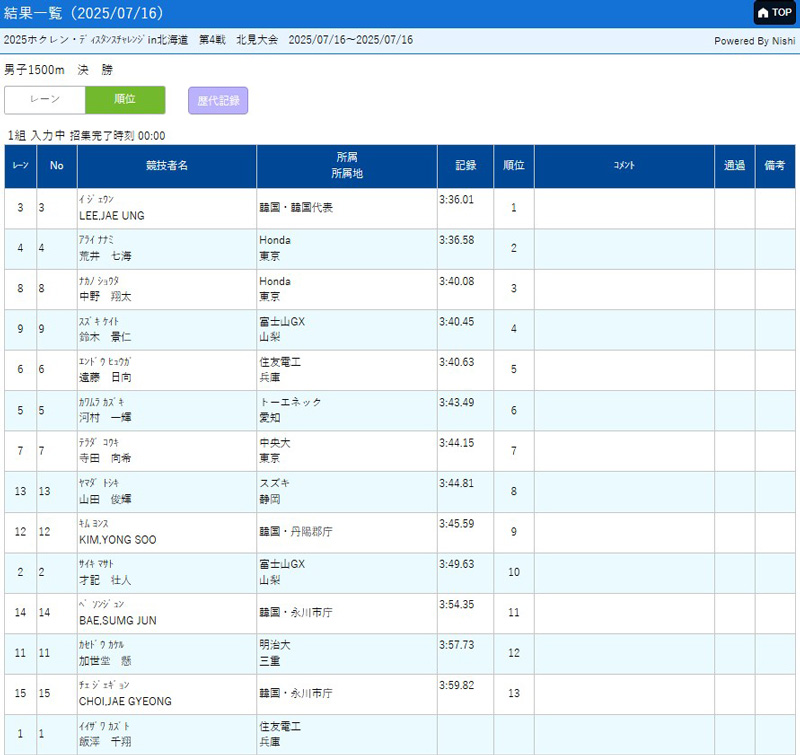Image resolution: width=800 pixels, height=755 pixels.
Task: Select athlete 寺田 向希
Action: 105,458
